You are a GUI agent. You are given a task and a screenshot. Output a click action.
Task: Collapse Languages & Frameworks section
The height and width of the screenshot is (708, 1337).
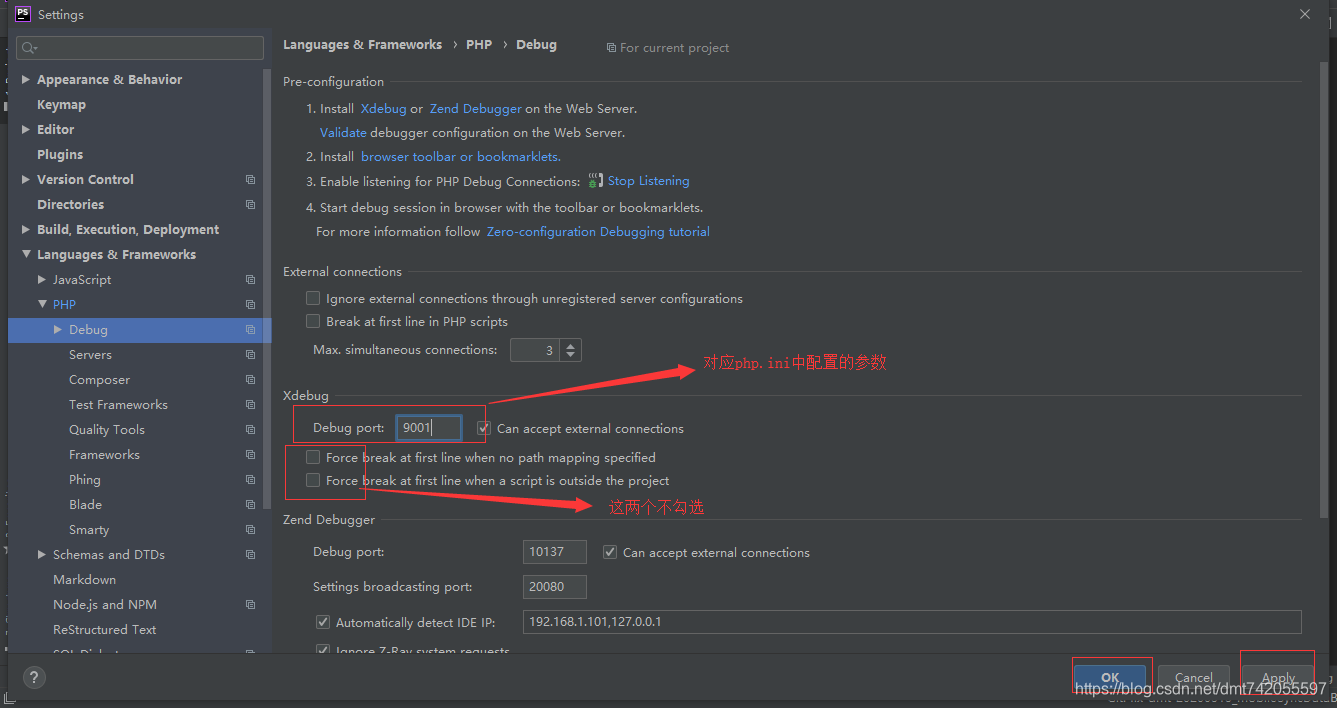click(26, 255)
